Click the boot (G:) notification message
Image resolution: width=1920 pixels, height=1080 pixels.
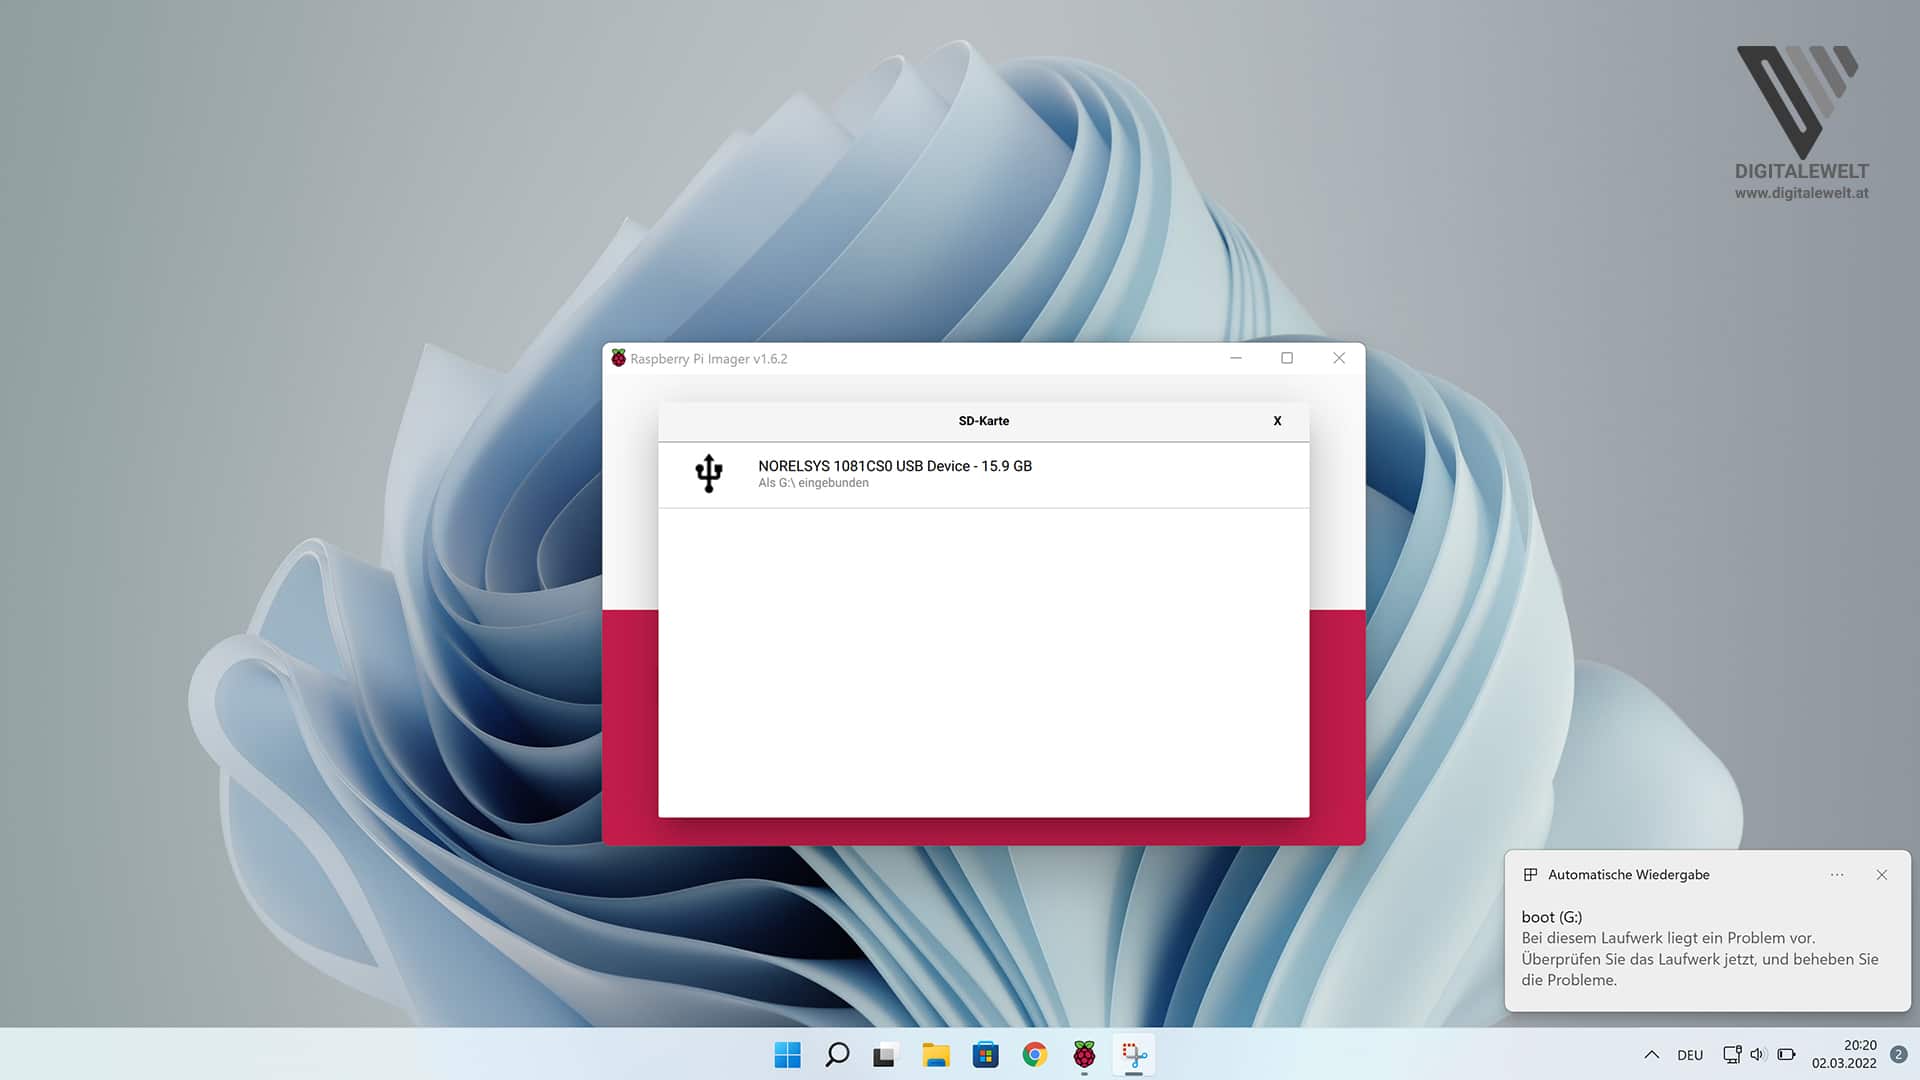(1700, 948)
